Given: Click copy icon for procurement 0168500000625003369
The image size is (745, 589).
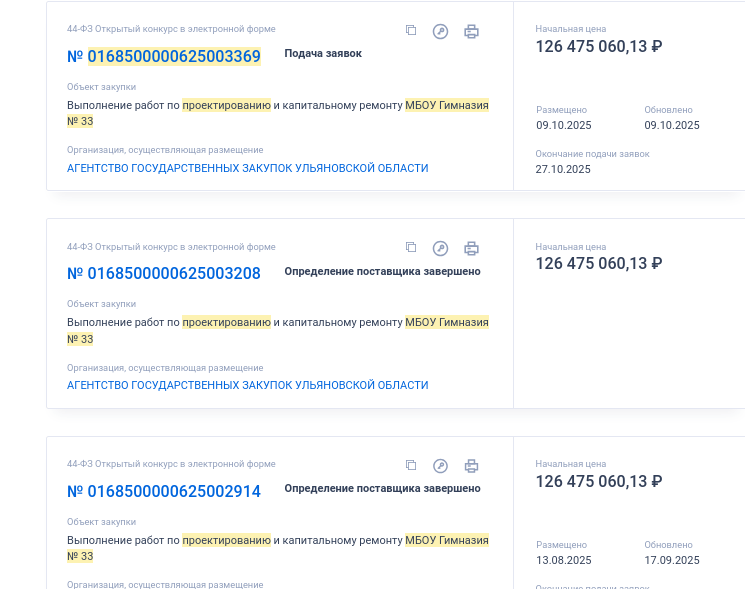Looking at the screenshot, I should [411, 31].
